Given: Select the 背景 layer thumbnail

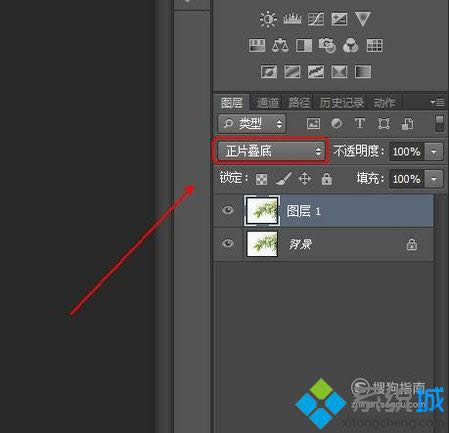Looking at the screenshot, I should (262, 244).
